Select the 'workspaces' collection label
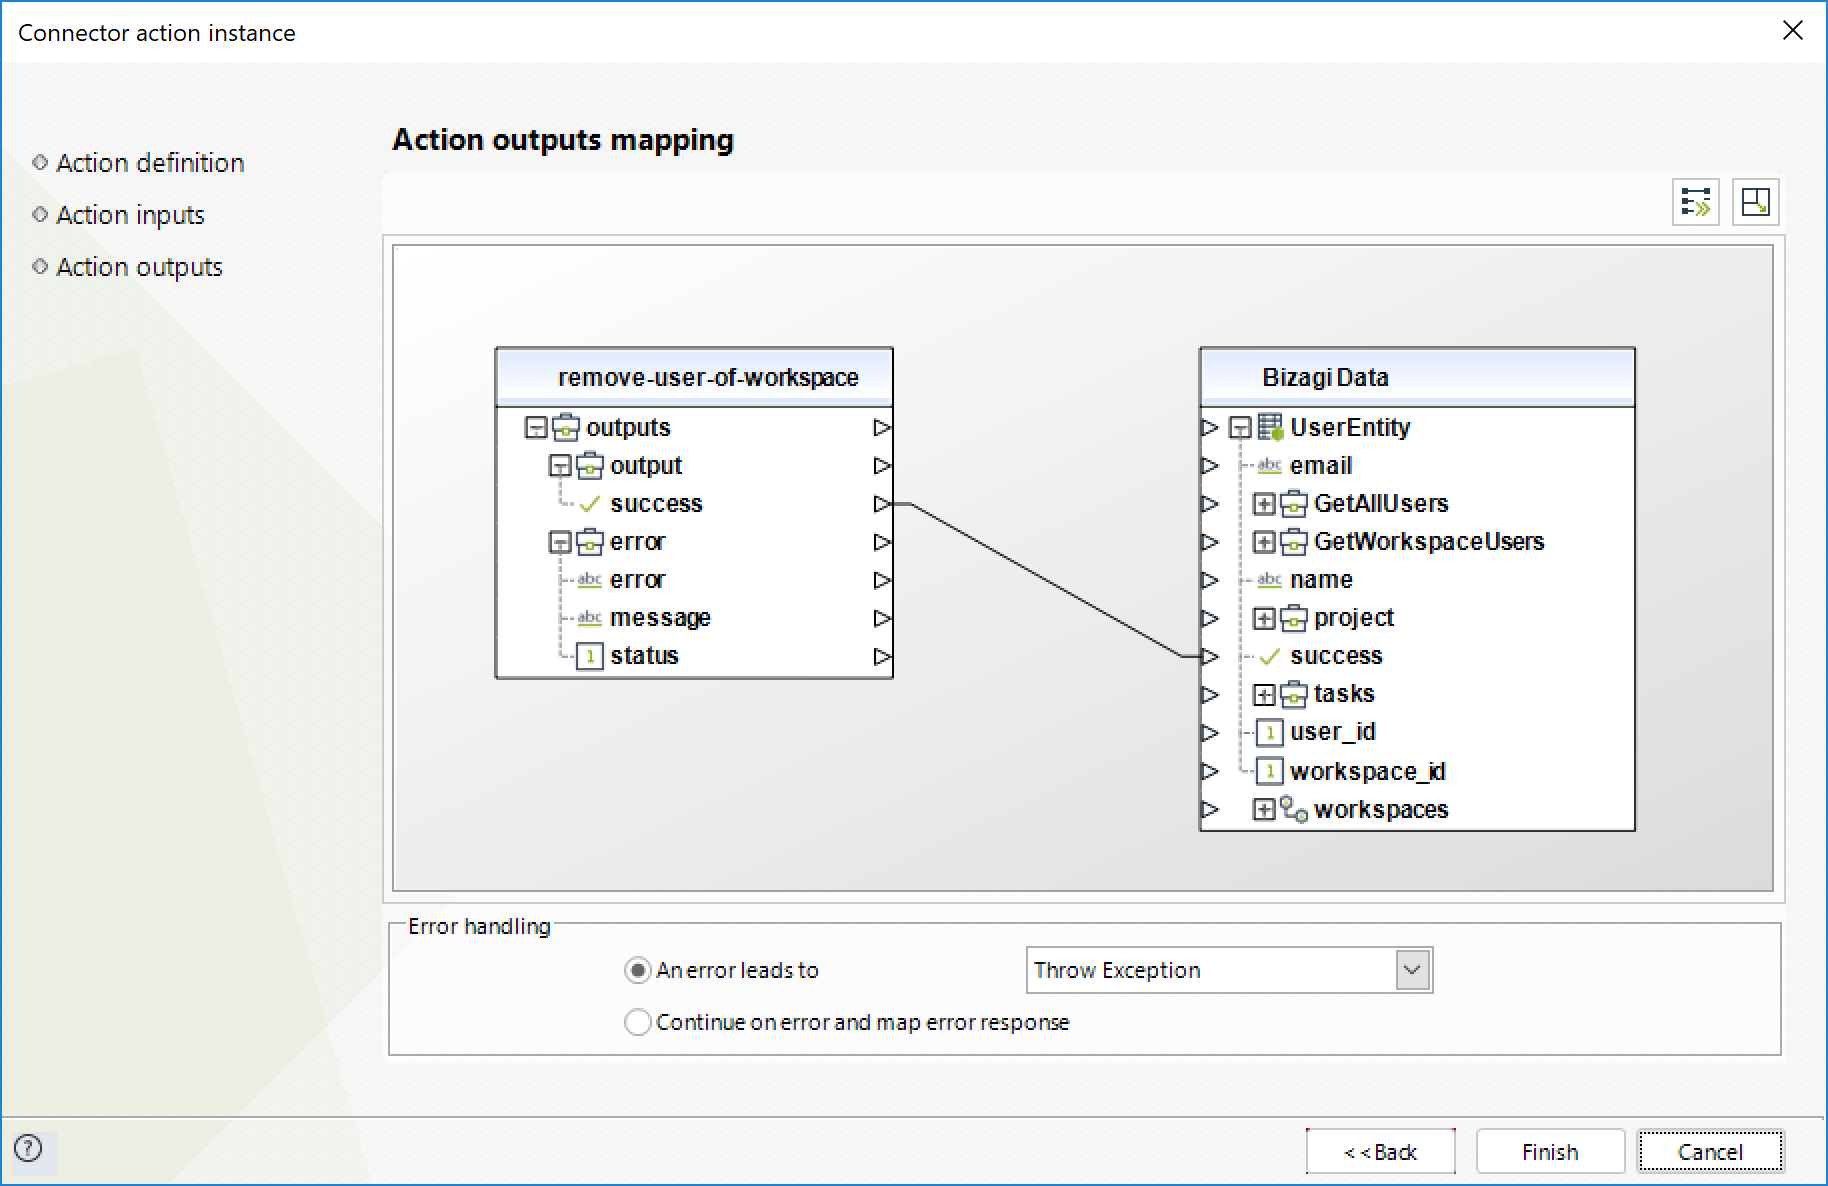 click(x=1381, y=809)
